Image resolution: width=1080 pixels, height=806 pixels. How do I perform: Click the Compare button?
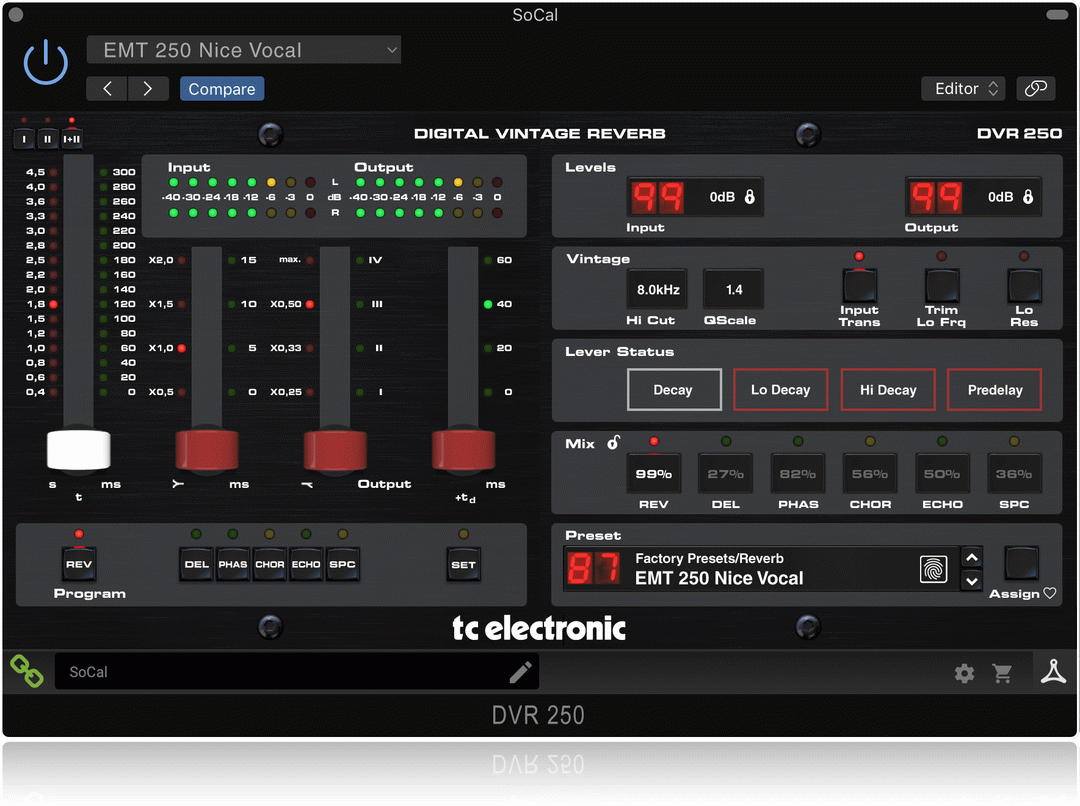(x=222, y=89)
